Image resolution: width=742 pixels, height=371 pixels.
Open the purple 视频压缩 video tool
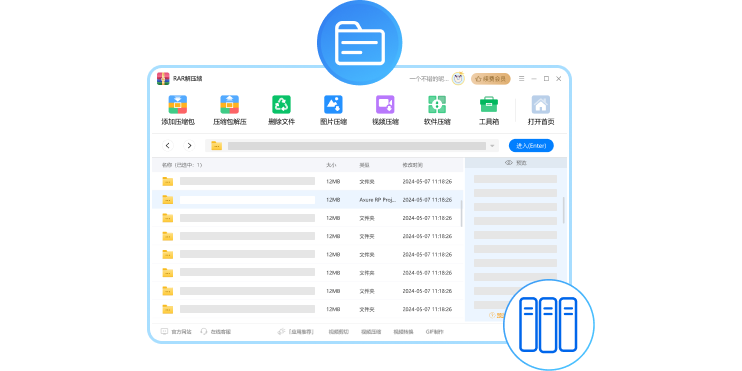coord(385,105)
